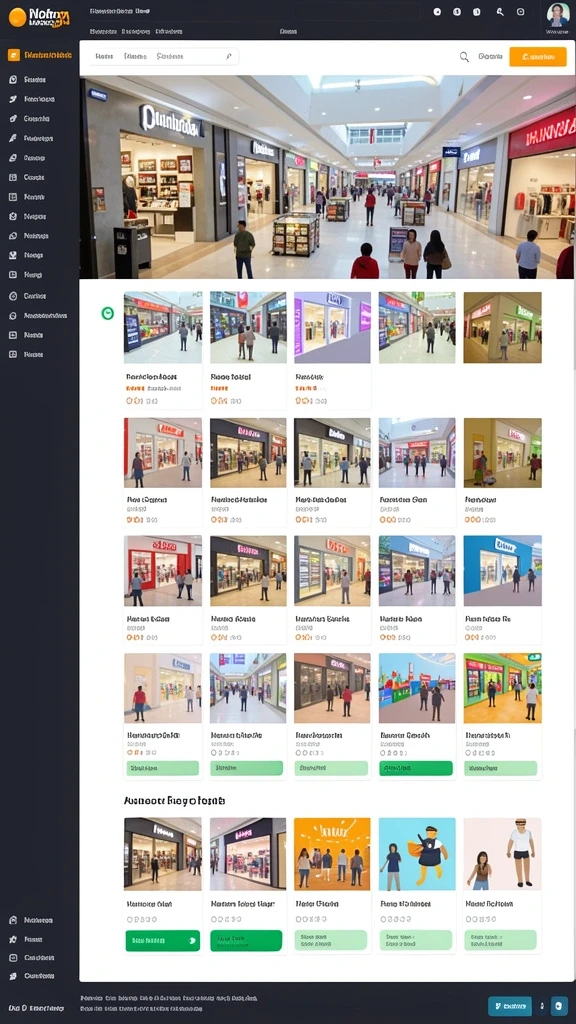Click the dark green button in fourth row
This screenshot has height=1024, width=576.
(x=416, y=768)
